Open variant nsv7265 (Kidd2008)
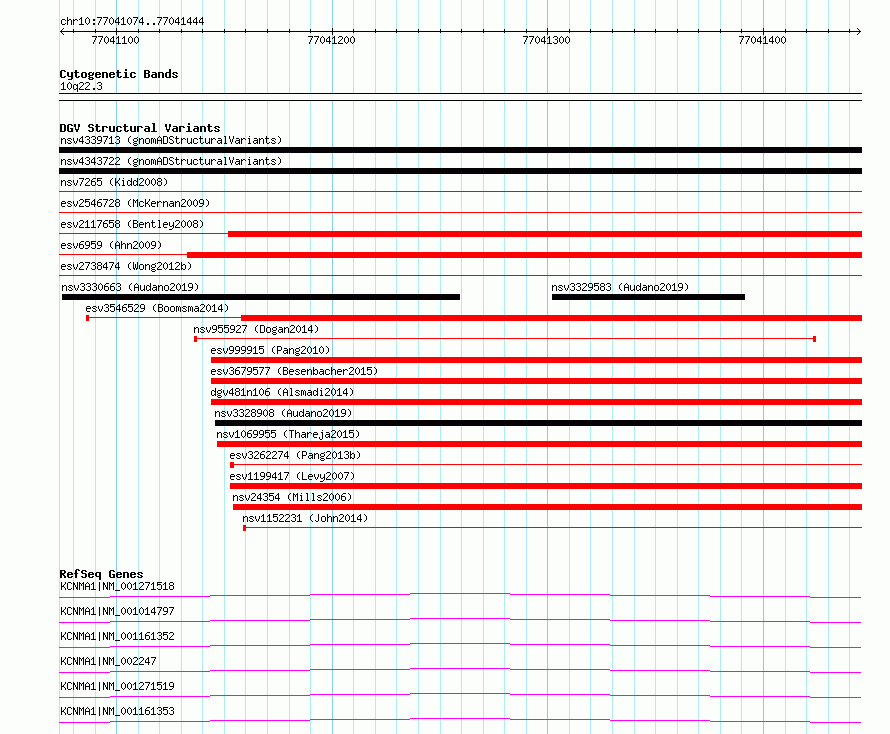The height and width of the screenshot is (734, 890). pos(114,182)
